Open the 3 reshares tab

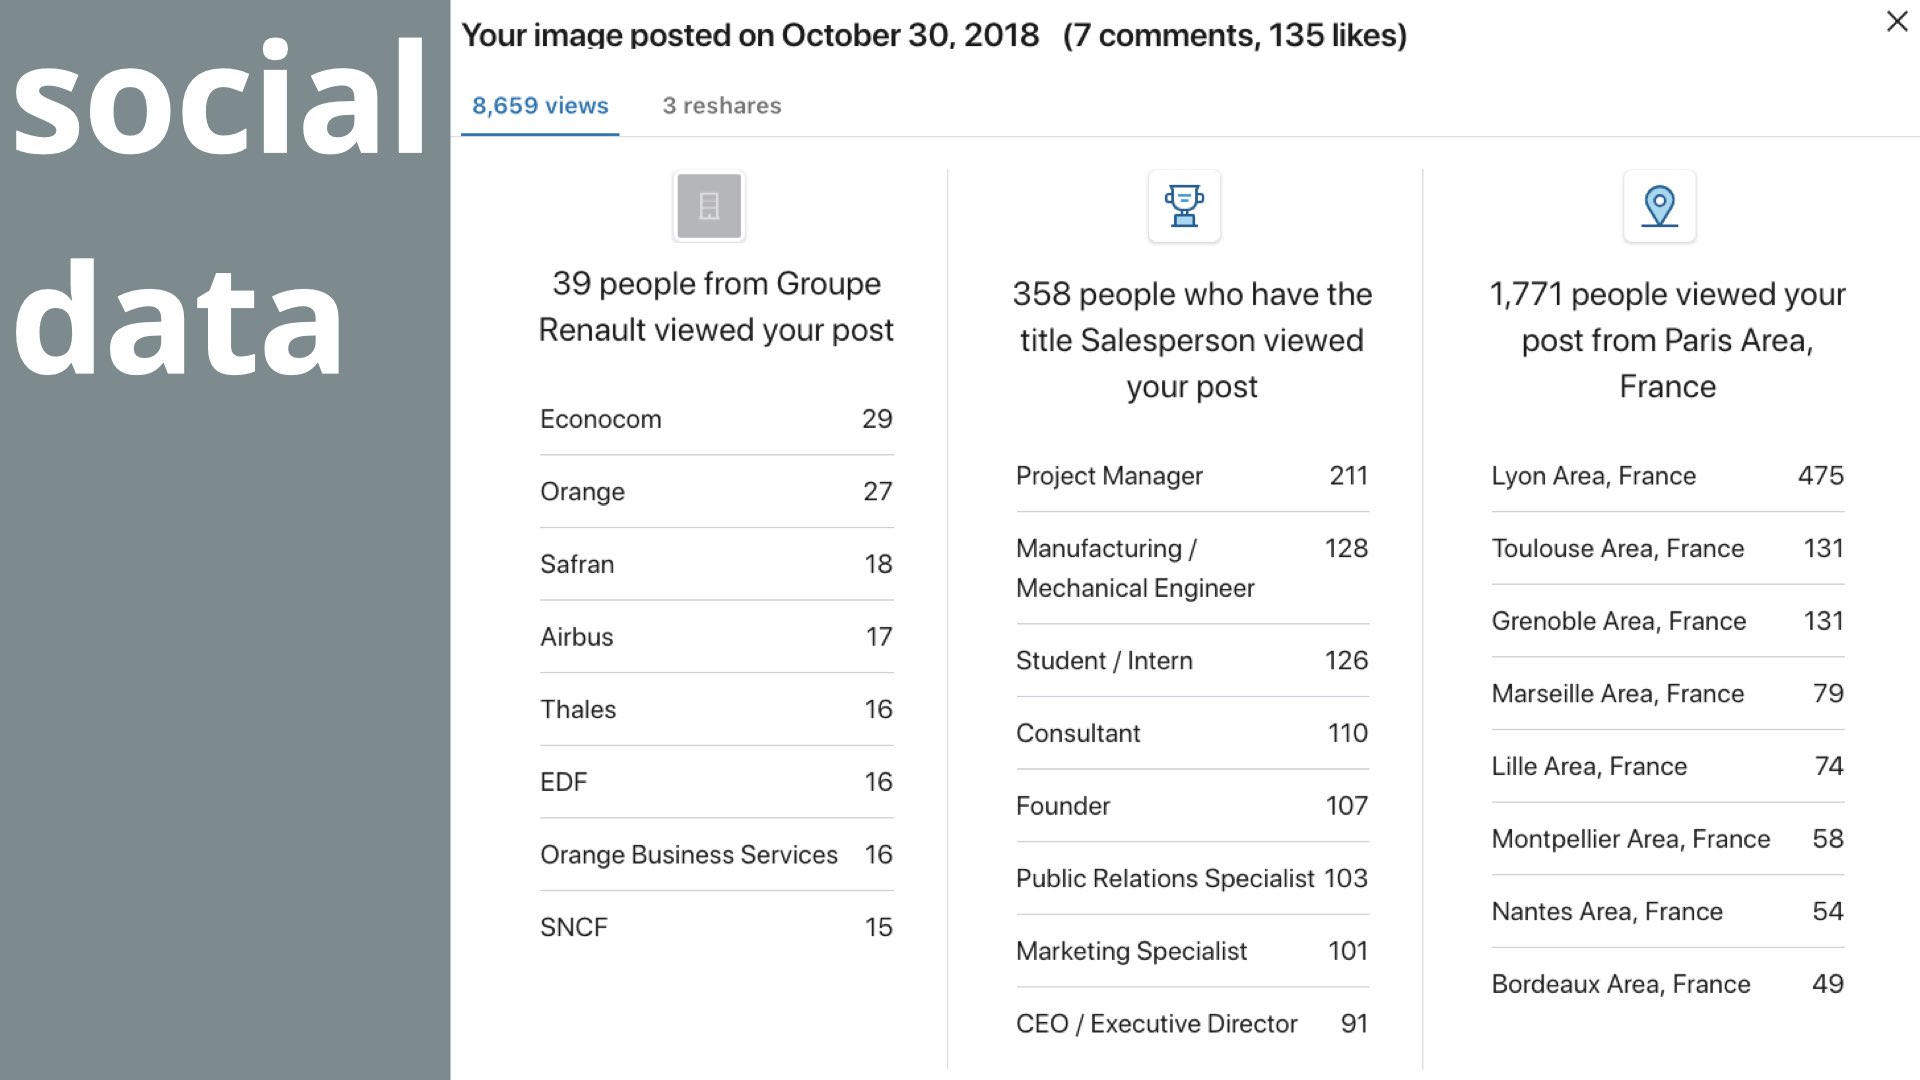click(x=722, y=106)
